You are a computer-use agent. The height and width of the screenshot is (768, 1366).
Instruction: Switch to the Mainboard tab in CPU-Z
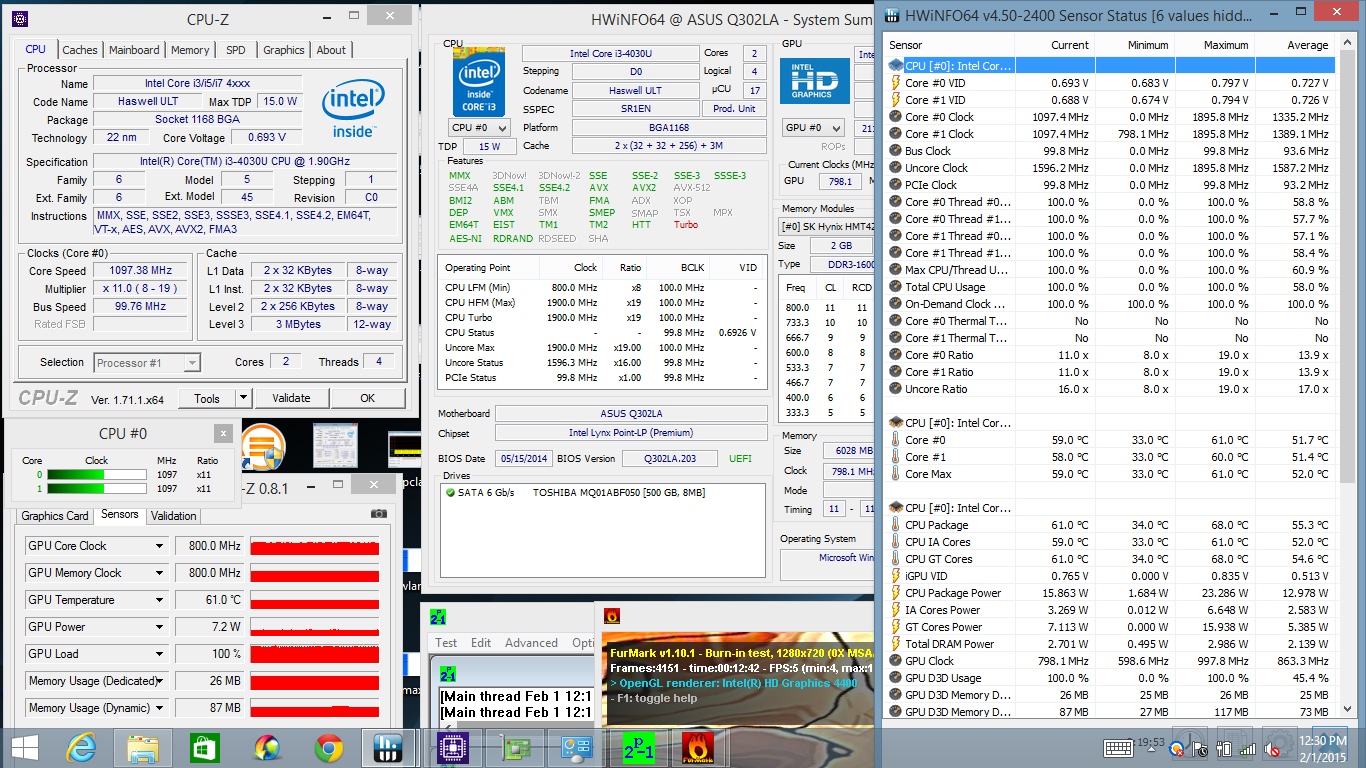pos(134,50)
